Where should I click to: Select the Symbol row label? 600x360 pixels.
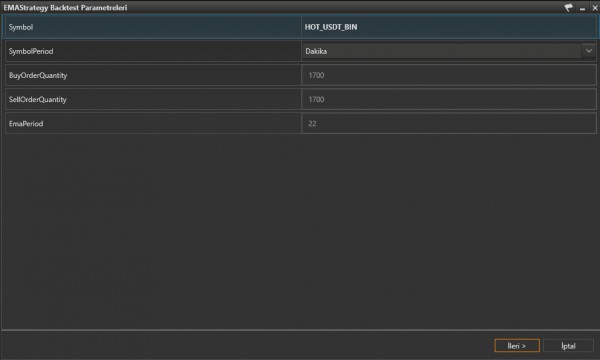21,27
